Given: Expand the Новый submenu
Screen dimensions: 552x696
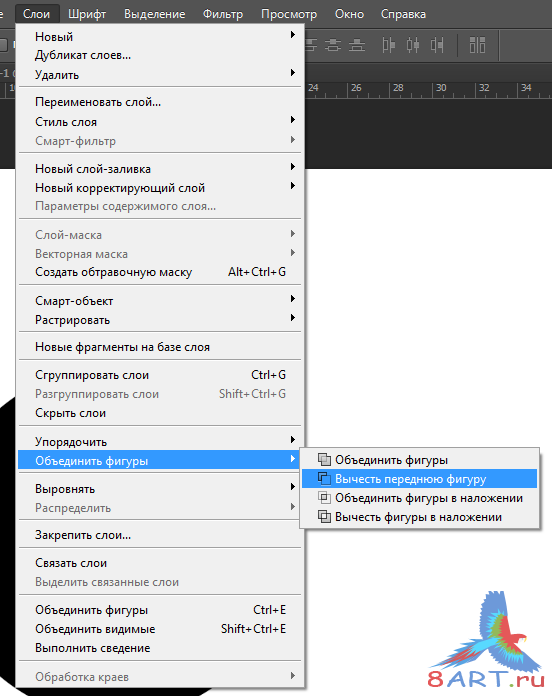Looking at the screenshot, I should 160,36.
